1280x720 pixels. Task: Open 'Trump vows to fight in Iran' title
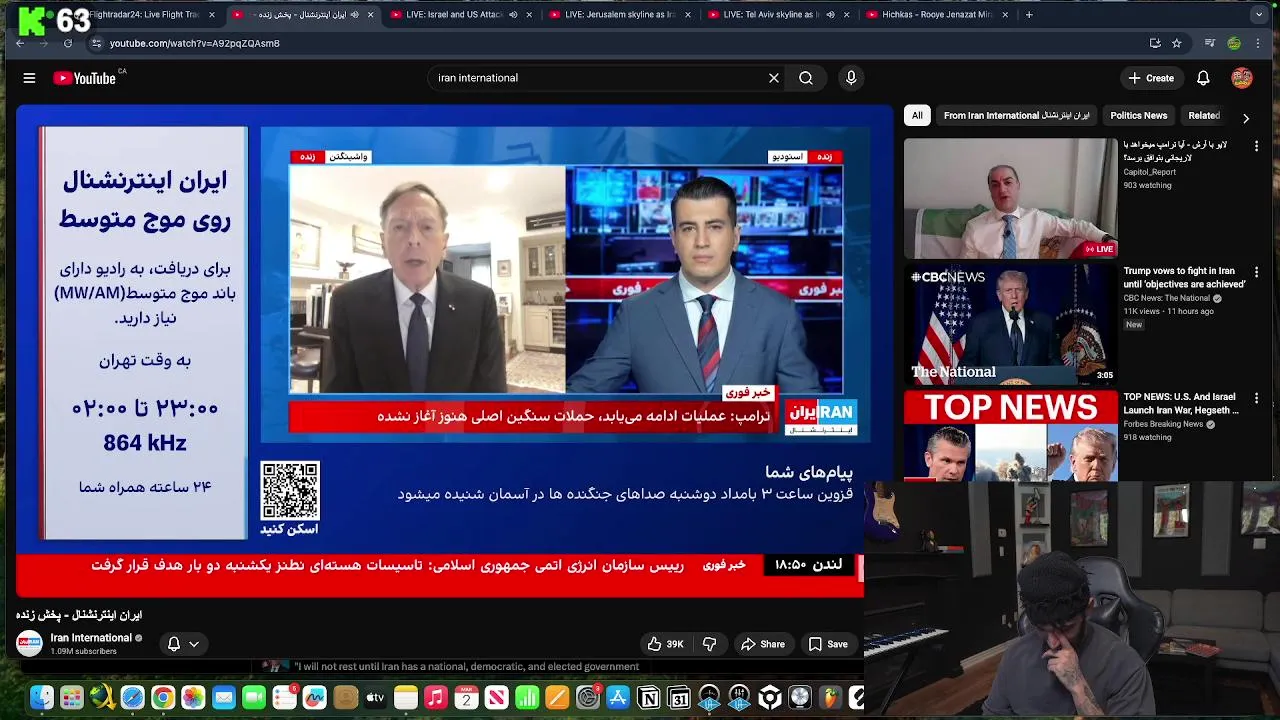(1184, 277)
